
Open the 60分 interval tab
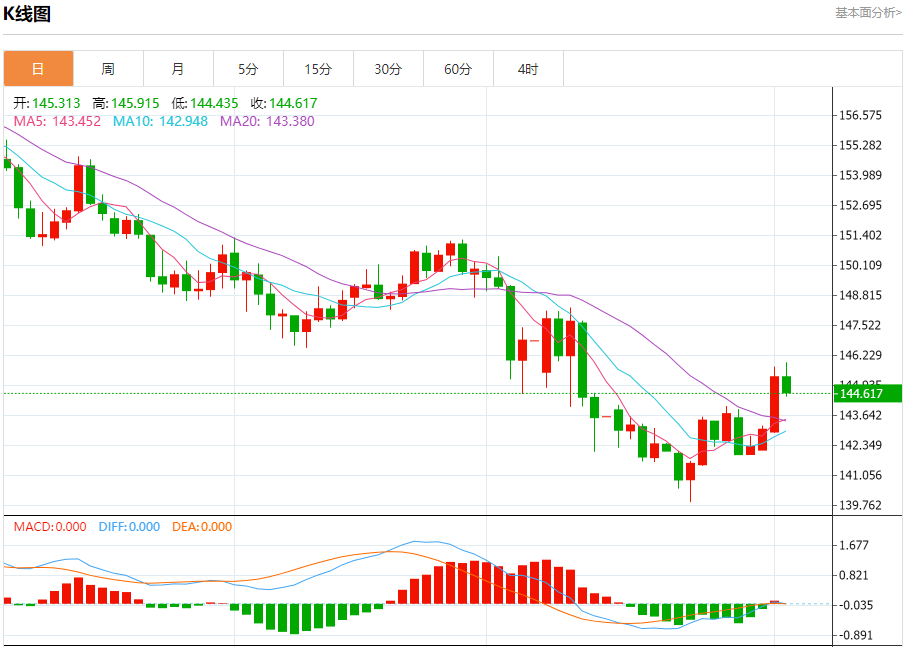459,69
